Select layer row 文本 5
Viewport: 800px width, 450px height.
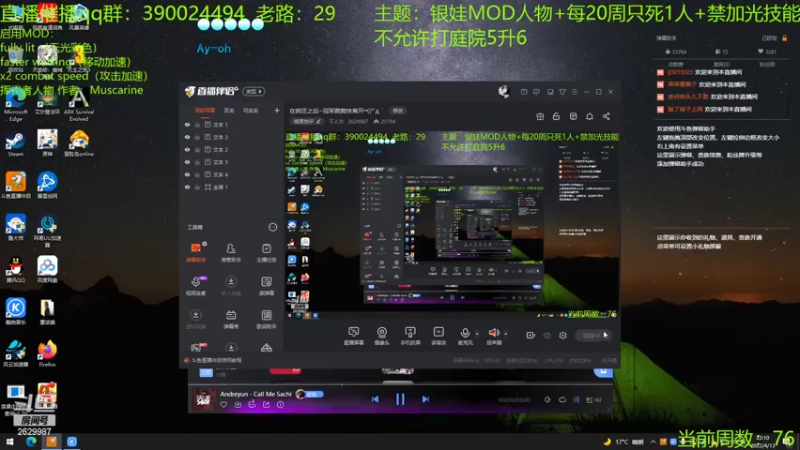coord(231,162)
